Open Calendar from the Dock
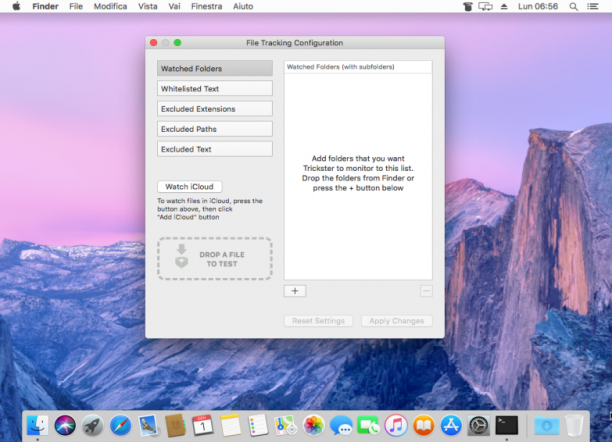 pos(203,425)
